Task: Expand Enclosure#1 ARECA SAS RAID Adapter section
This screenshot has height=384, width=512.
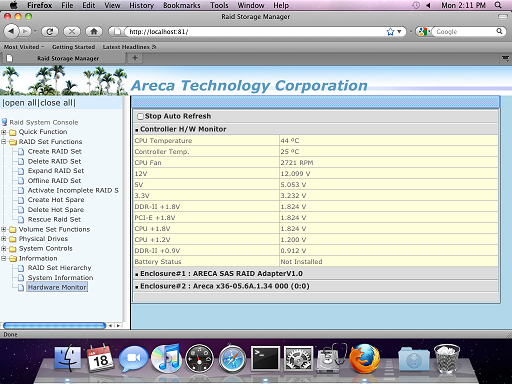Action: click(x=137, y=274)
